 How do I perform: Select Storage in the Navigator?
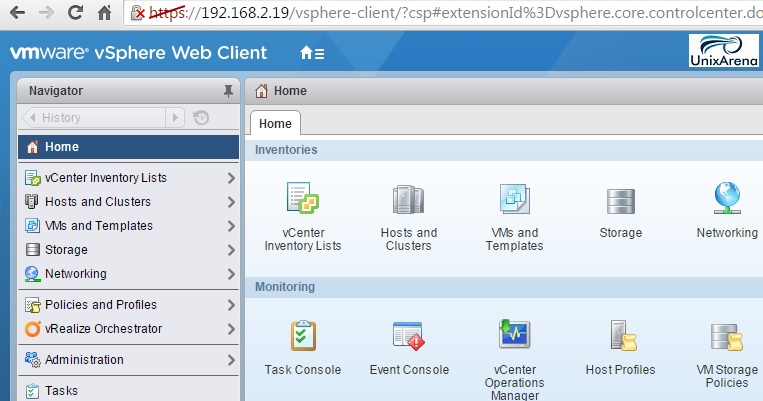(x=128, y=250)
